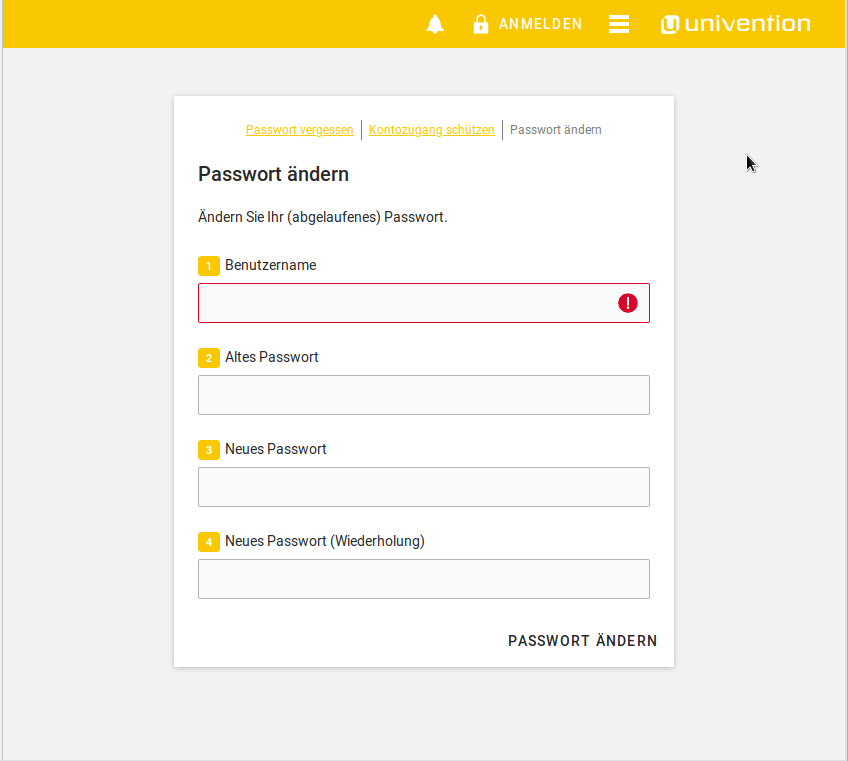Focus the Neues Passwort field
The width and height of the screenshot is (848, 761).
point(424,487)
